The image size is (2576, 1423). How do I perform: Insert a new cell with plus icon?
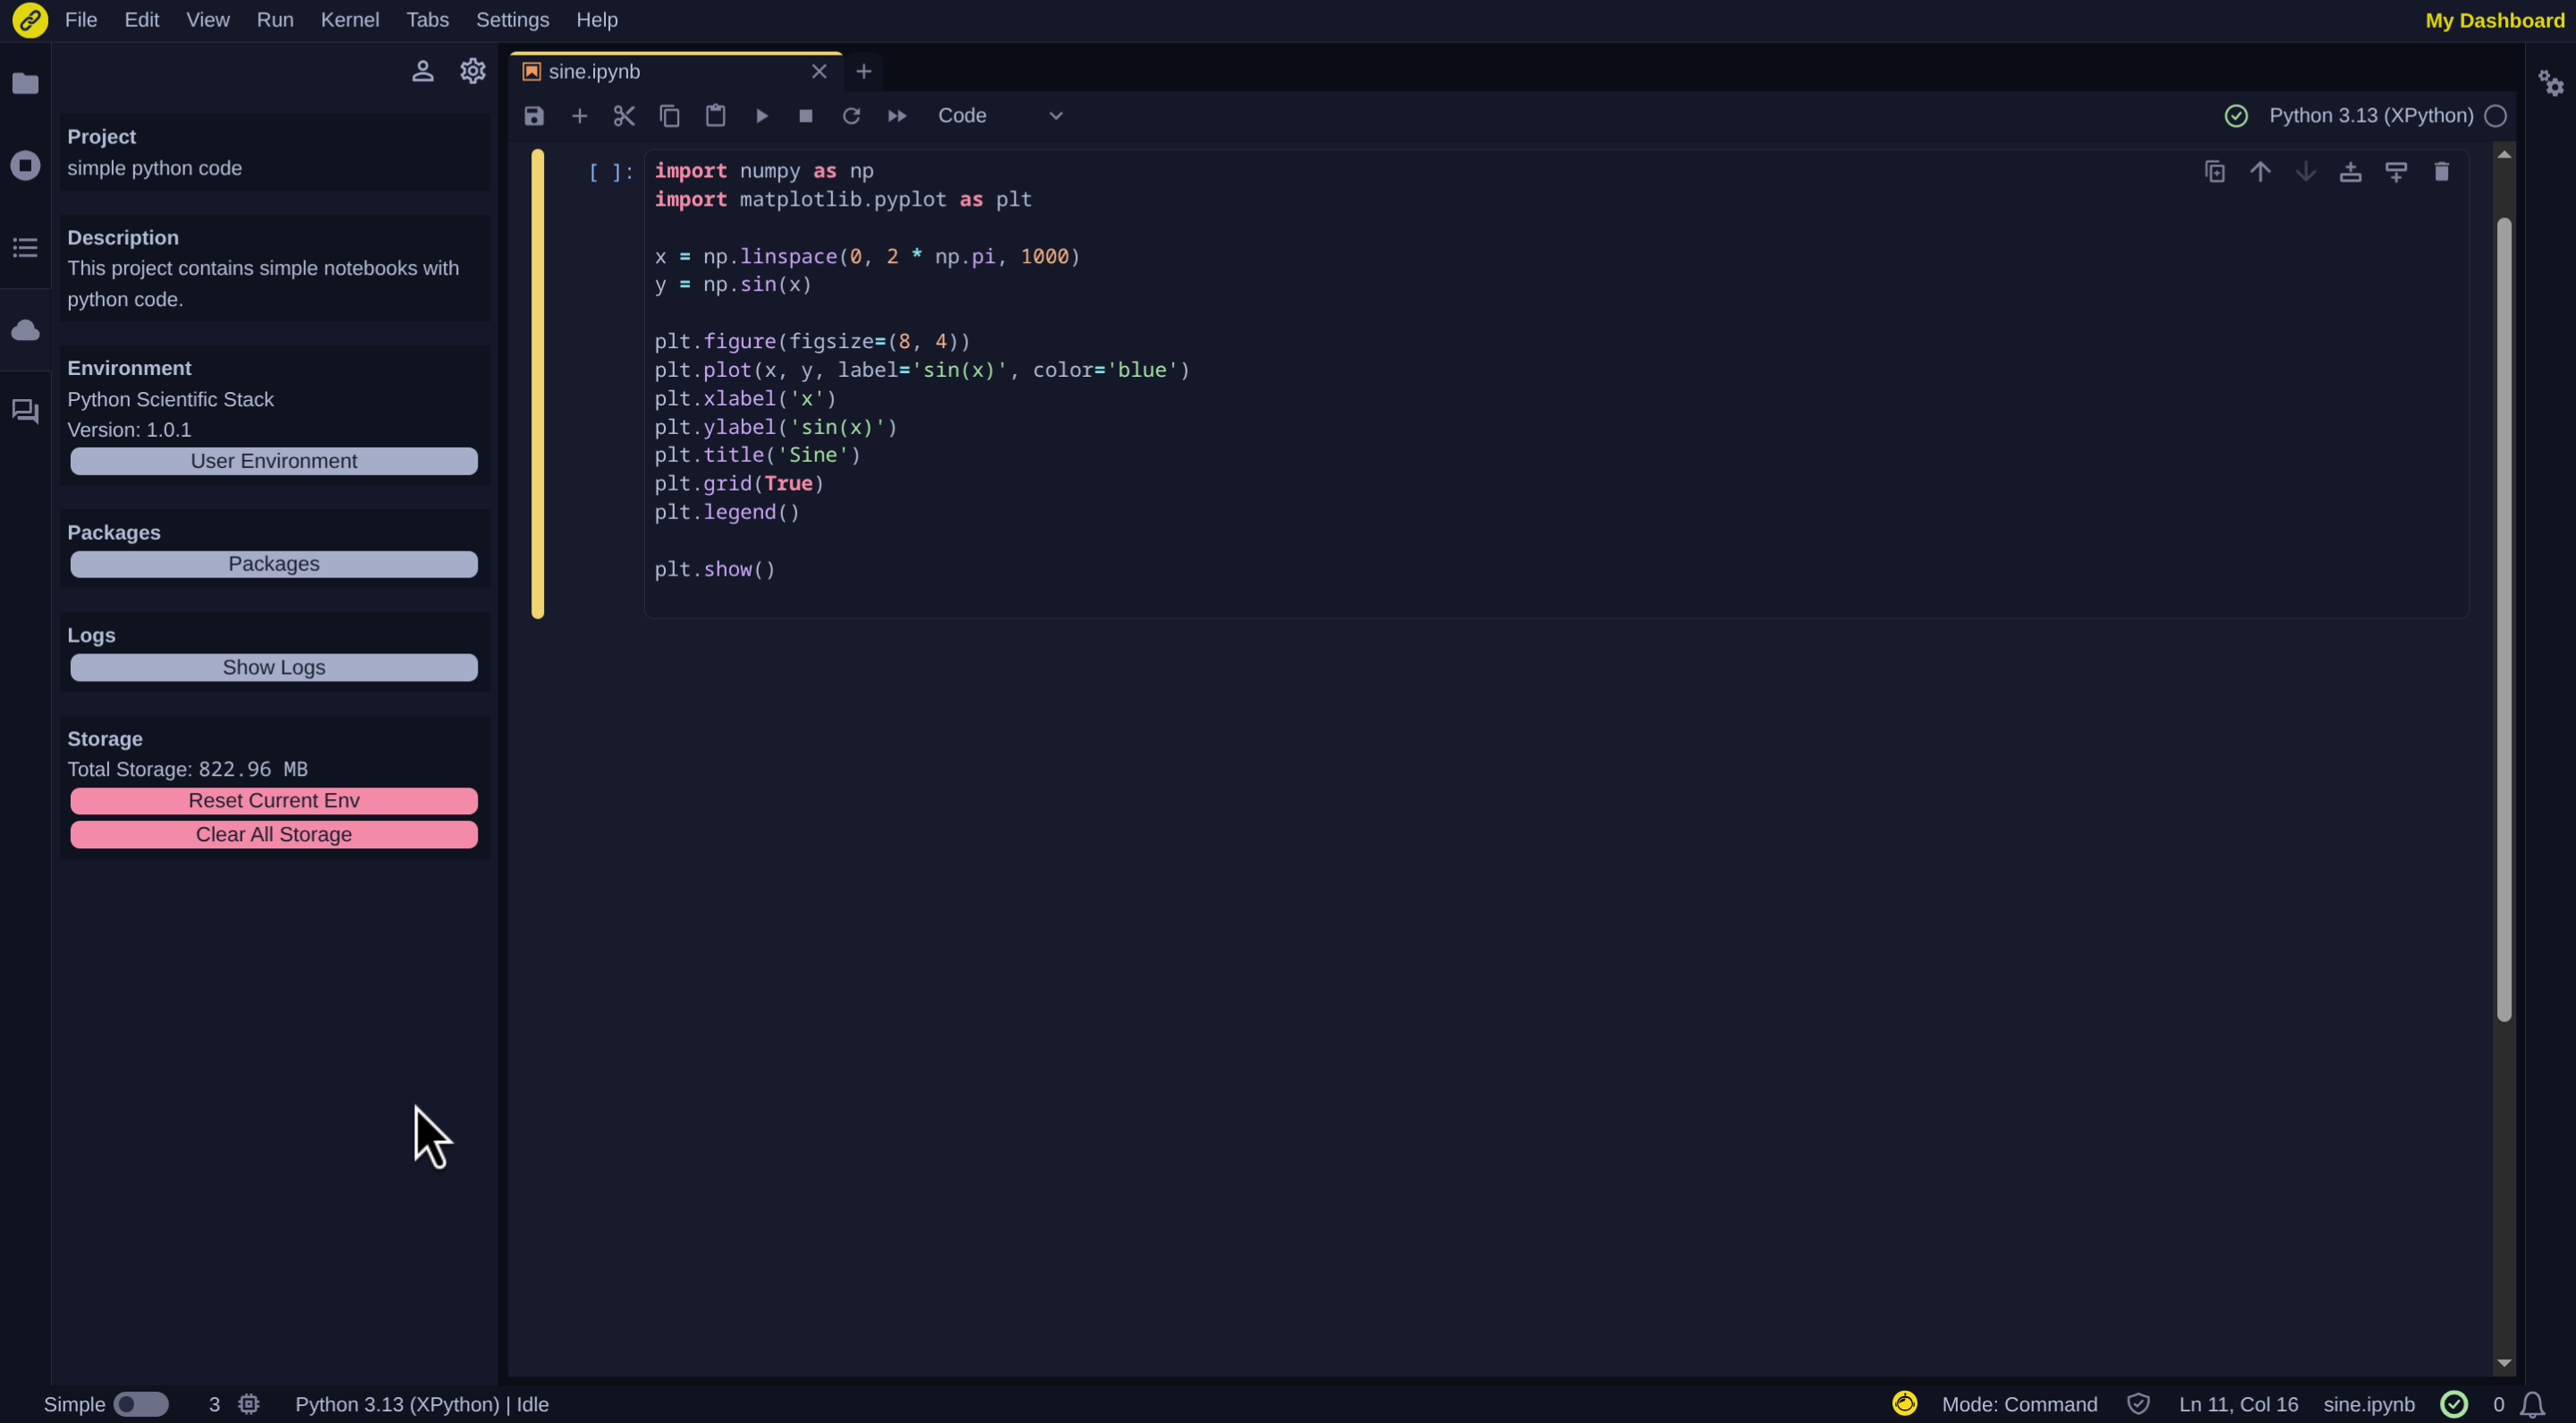[x=580, y=115]
